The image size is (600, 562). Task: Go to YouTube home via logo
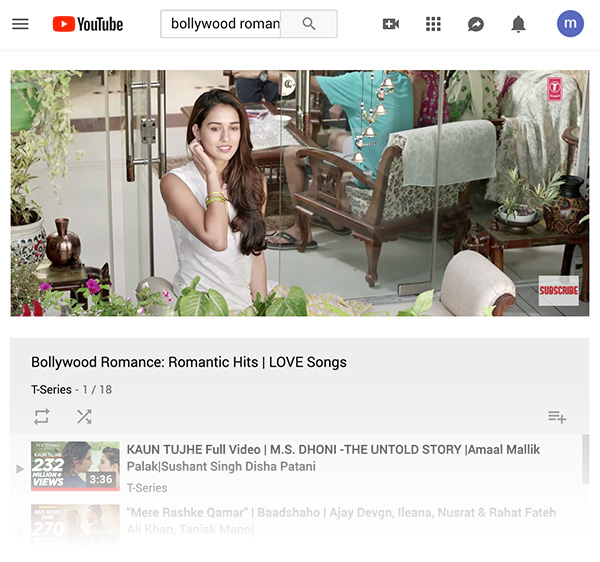[88, 24]
